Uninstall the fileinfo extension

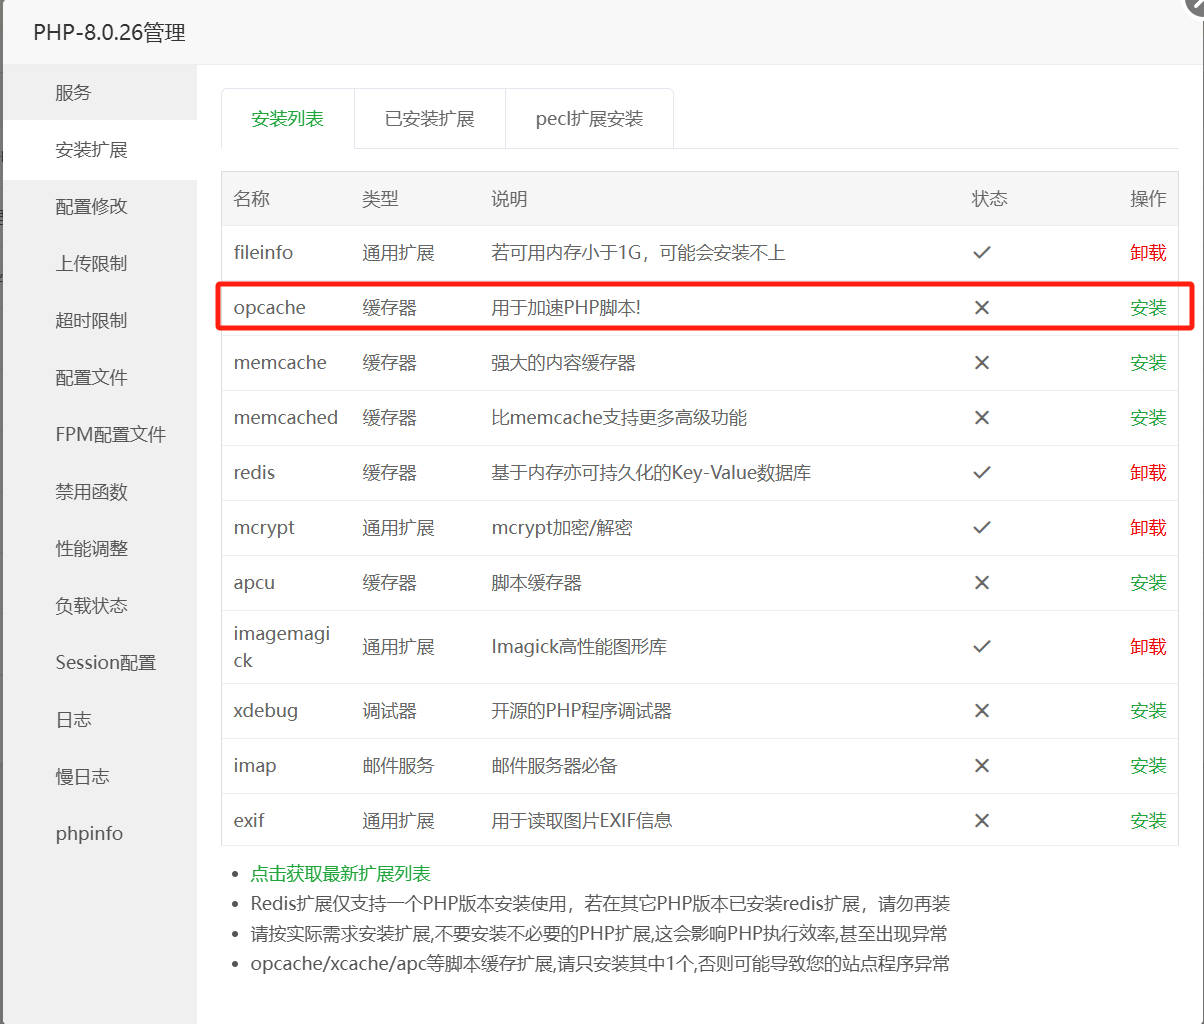coord(1148,253)
